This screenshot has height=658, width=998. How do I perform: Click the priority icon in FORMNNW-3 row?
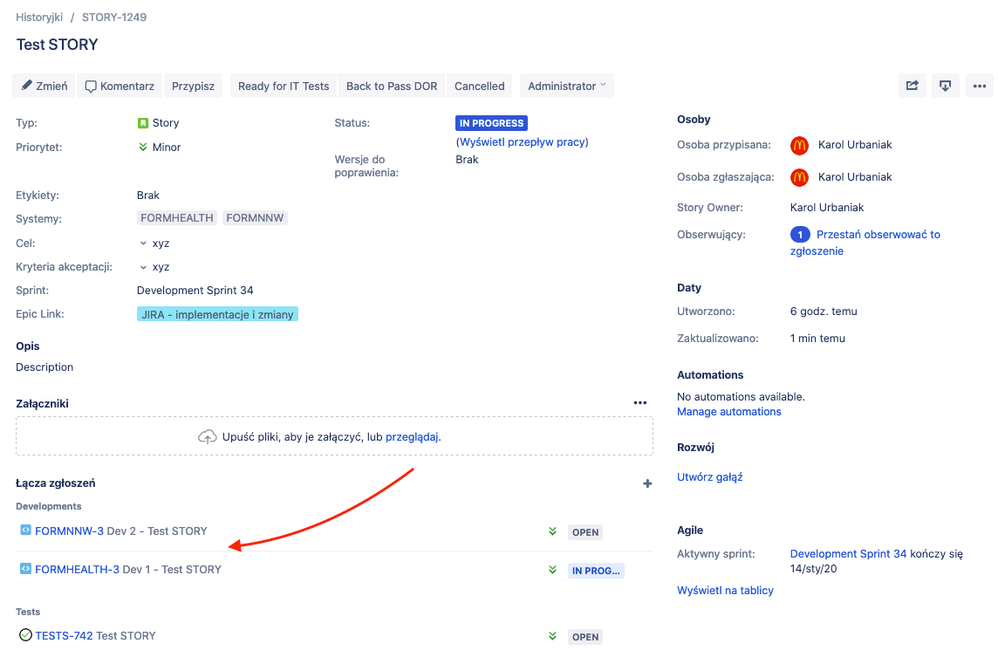coord(552,531)
